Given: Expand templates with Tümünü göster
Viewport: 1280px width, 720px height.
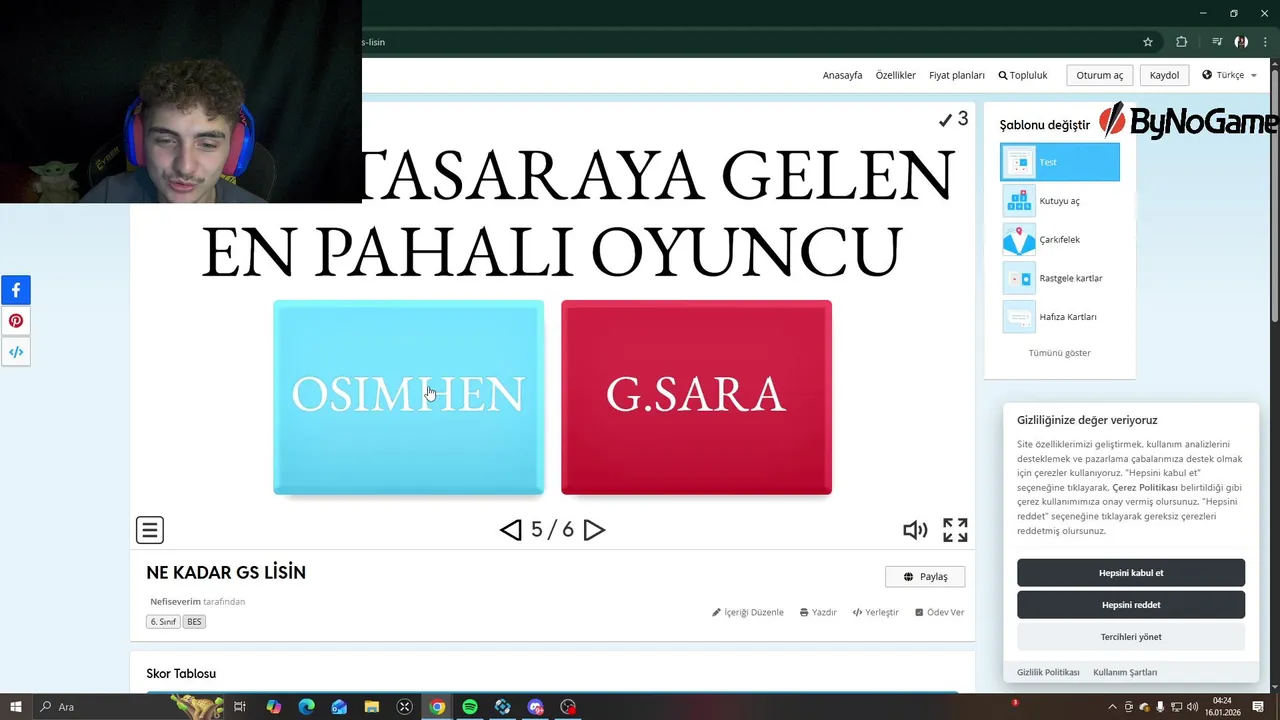Looking at the screenshot, I should [x=1059, y=353].
